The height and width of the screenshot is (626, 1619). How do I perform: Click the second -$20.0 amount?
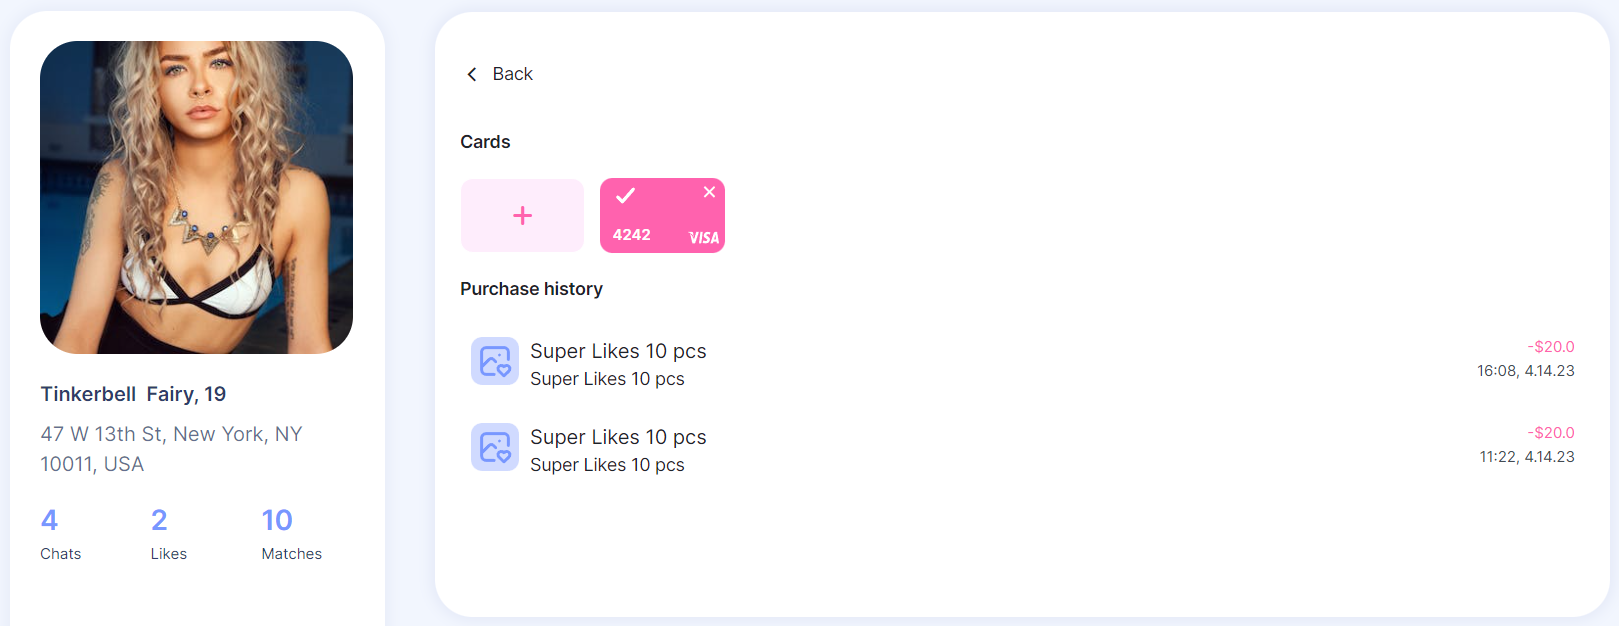point(1551,433)
